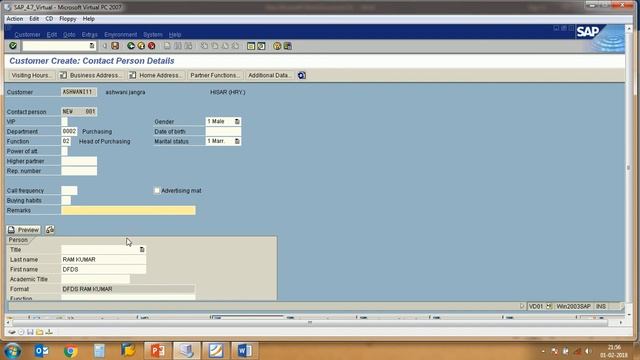Image resolution: width=640 pixels, height=360 pixels.
Task: Click the Remarks input field
Action: click(128, 210)
